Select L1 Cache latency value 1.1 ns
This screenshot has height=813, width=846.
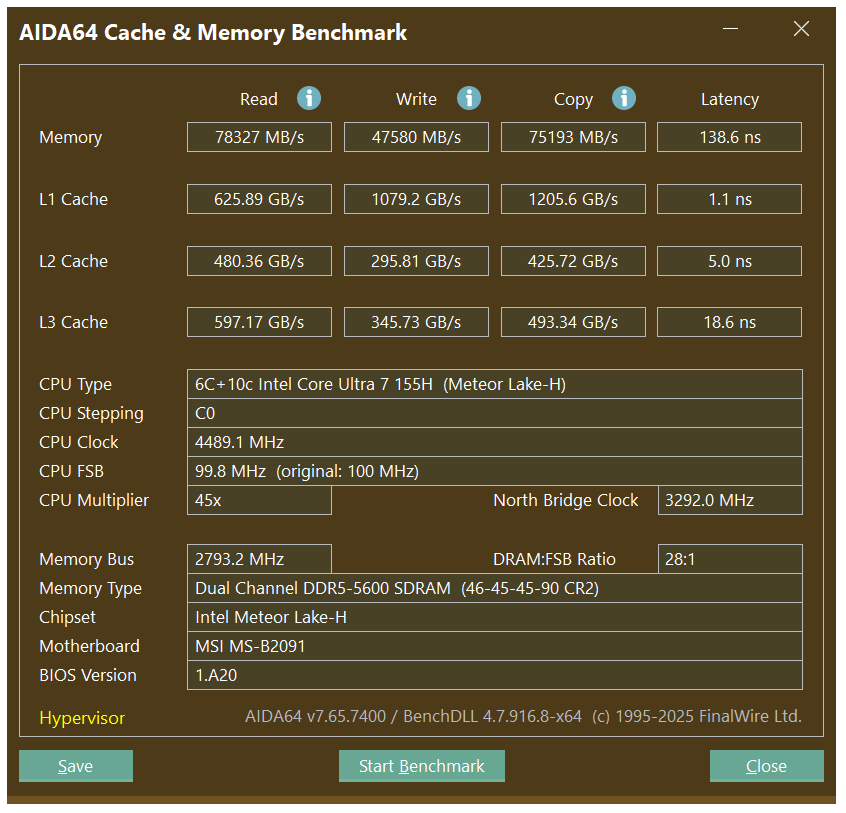click(x=729, y=199)
